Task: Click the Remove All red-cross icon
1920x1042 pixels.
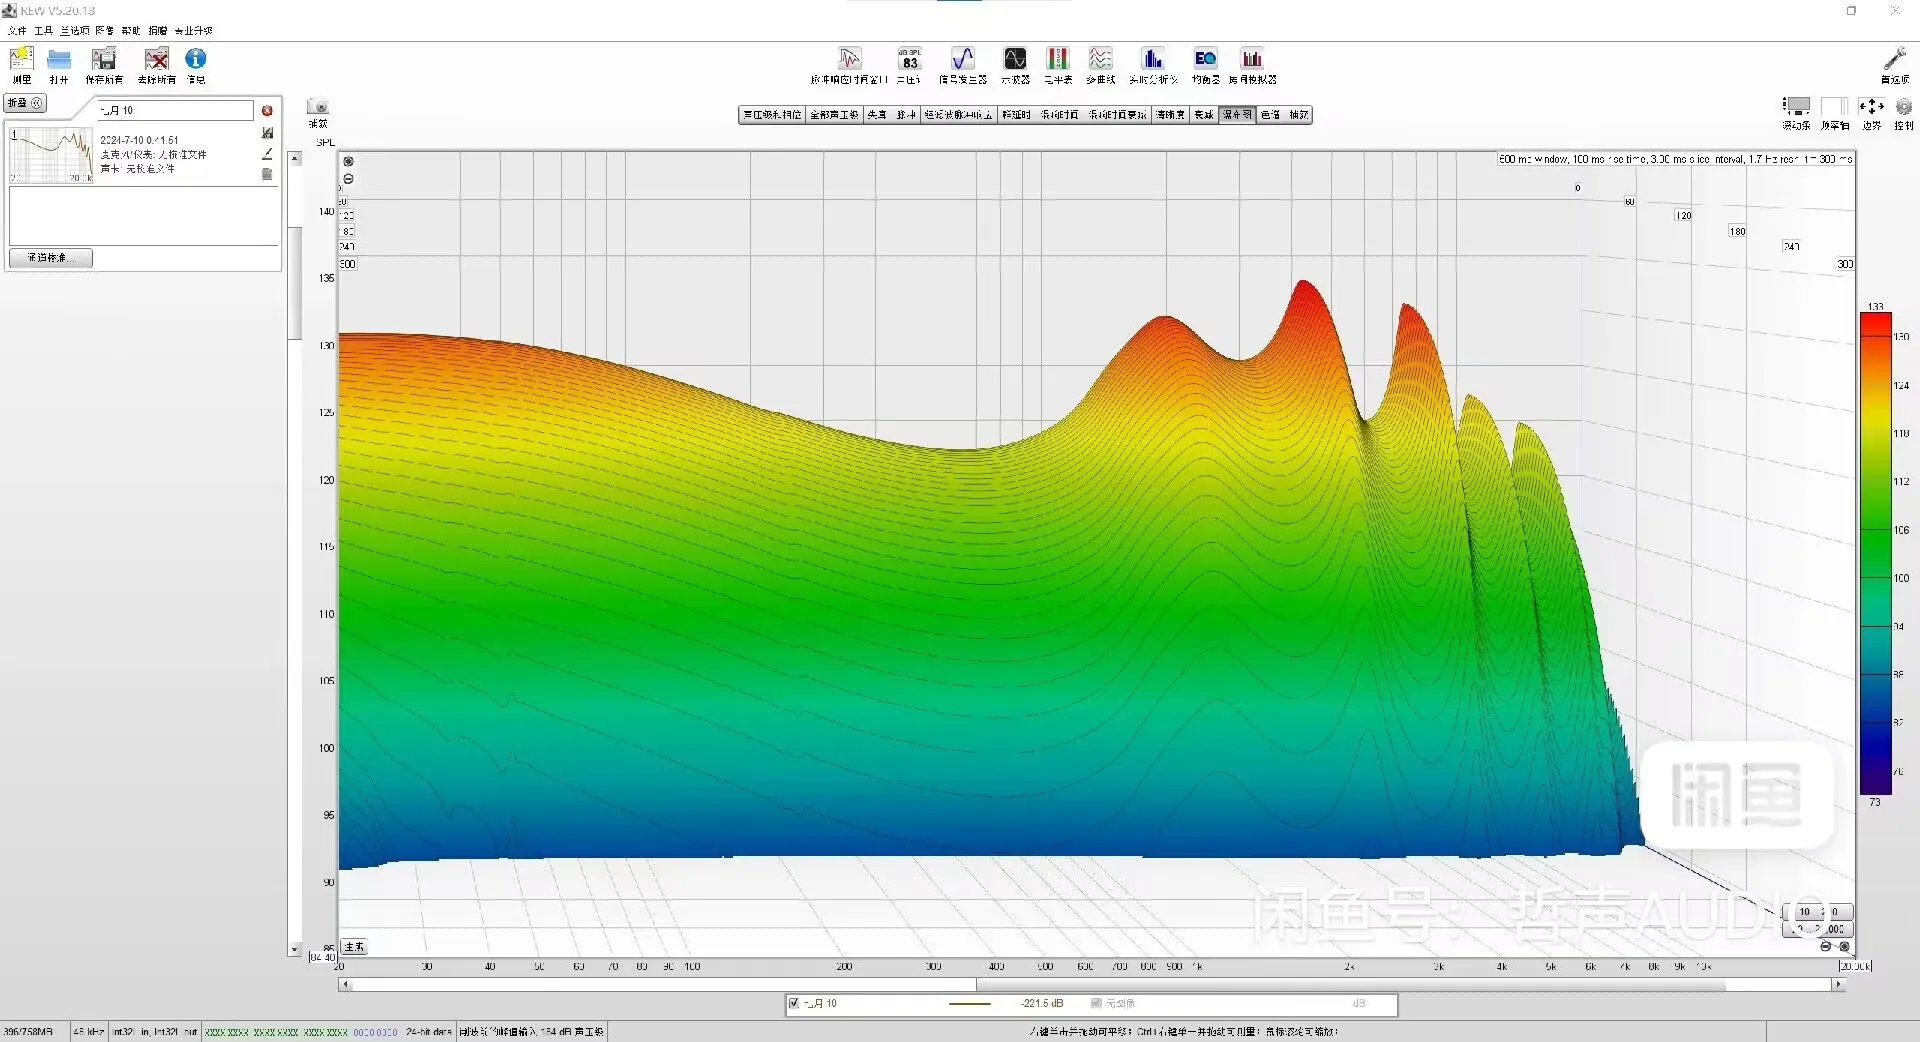Action: (156, 60)
